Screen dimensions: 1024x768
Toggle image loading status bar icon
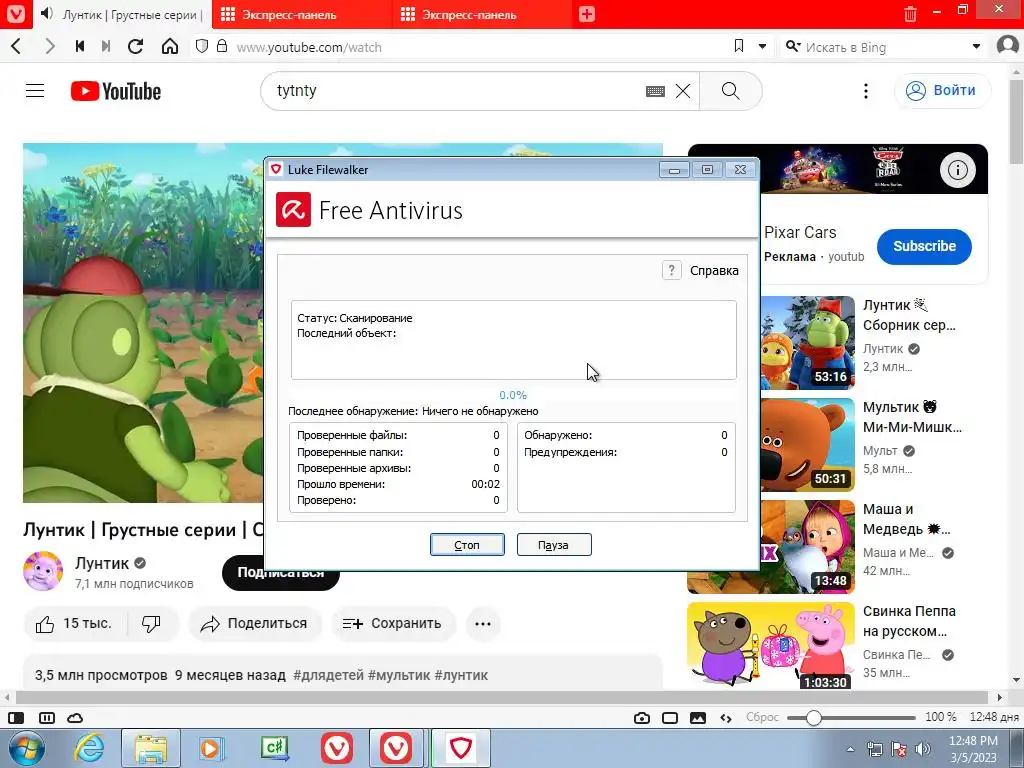coord(698,718)
